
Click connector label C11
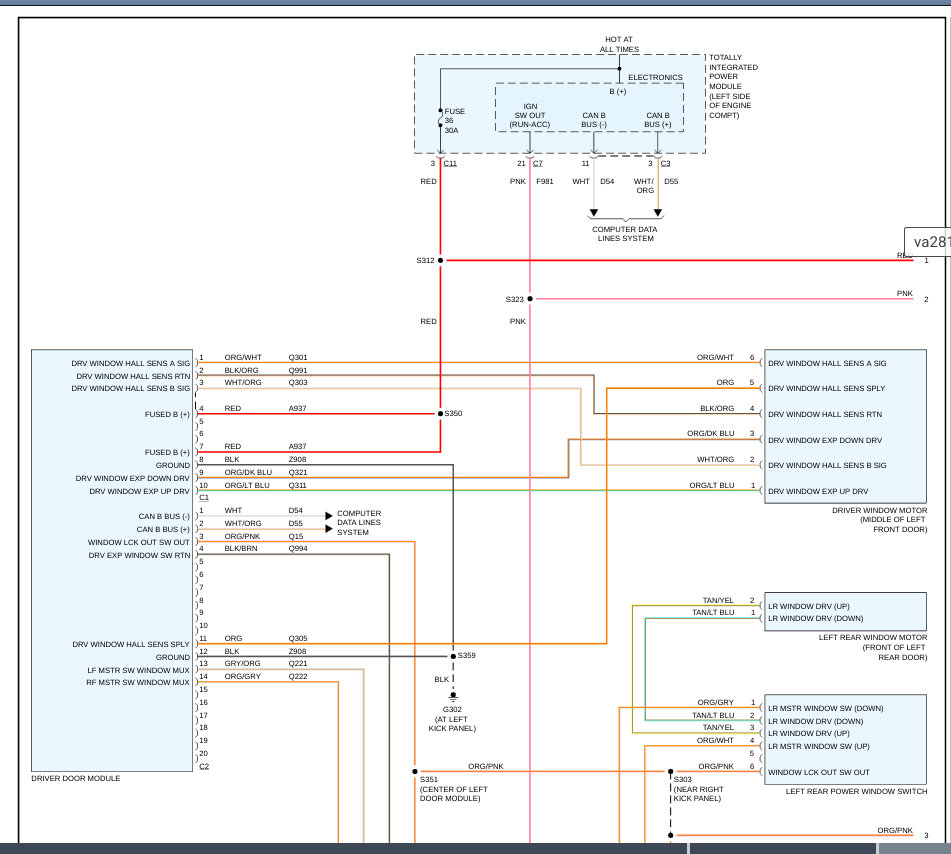click(450, 164)
